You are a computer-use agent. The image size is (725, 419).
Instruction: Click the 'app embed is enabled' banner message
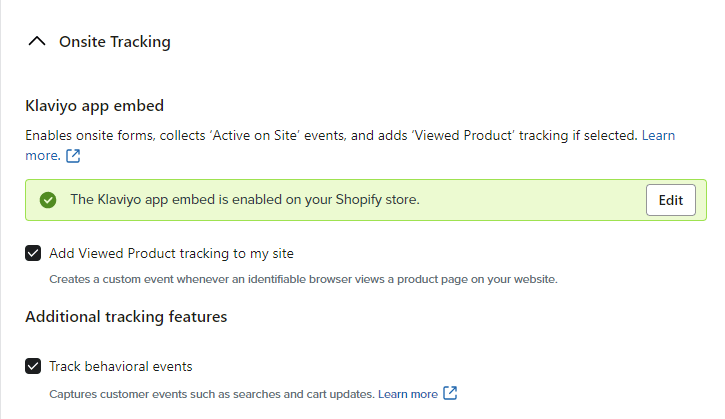(x=245, y=200)
